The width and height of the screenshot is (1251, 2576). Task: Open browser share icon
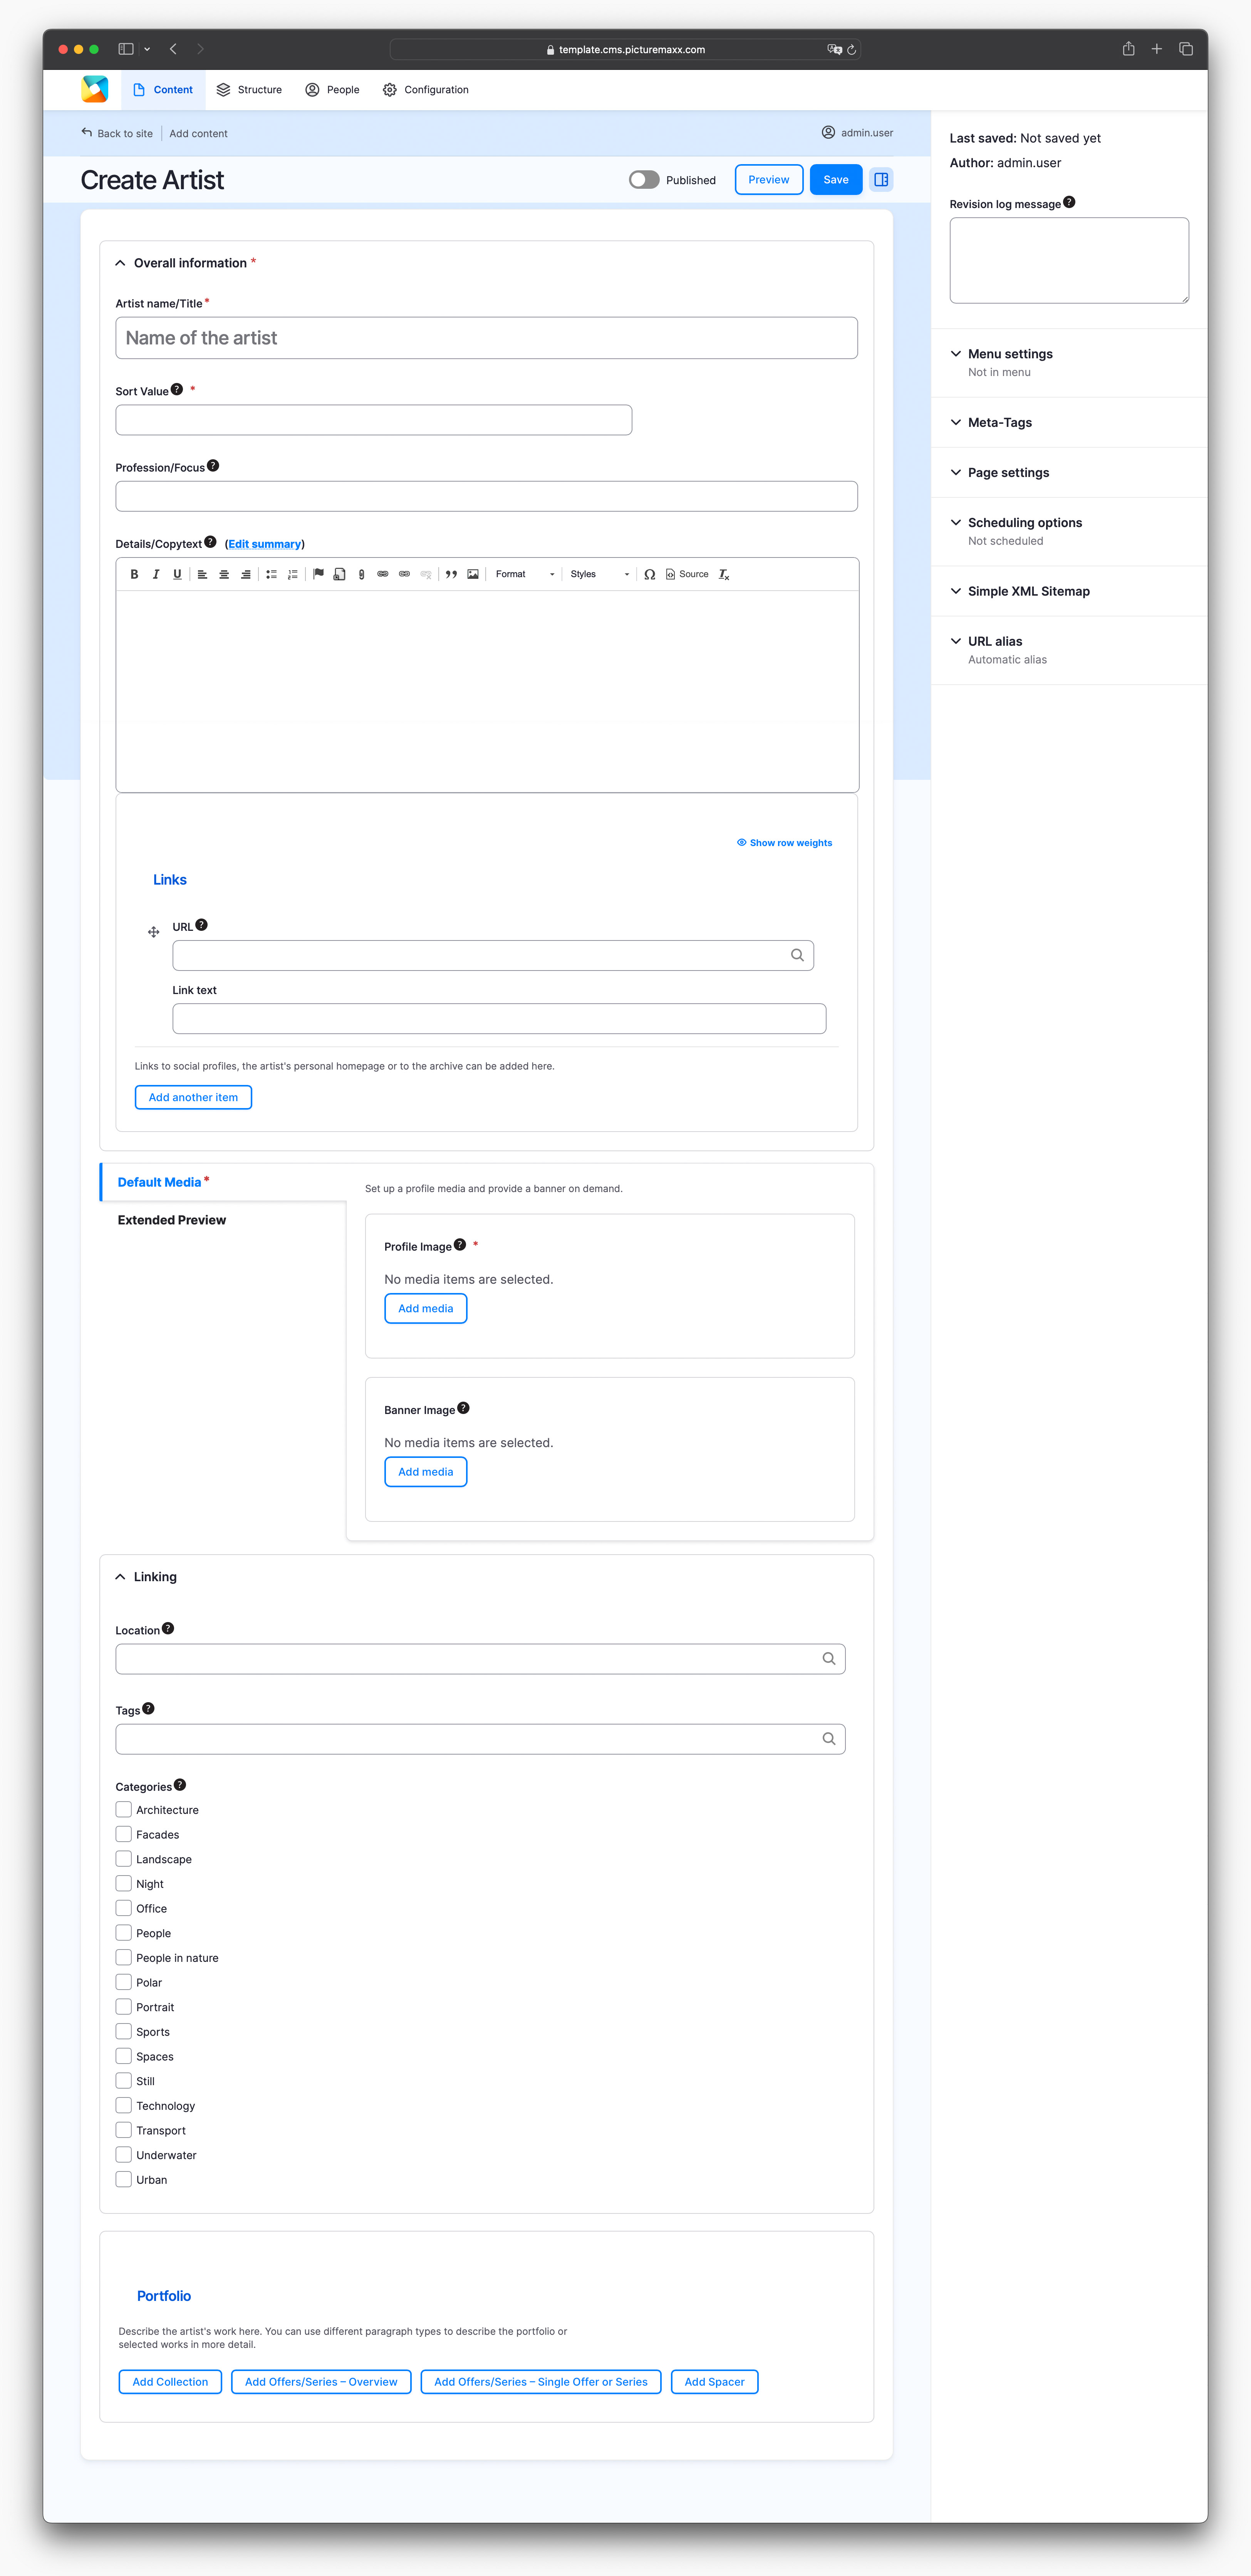click(x=1128, y=49)
